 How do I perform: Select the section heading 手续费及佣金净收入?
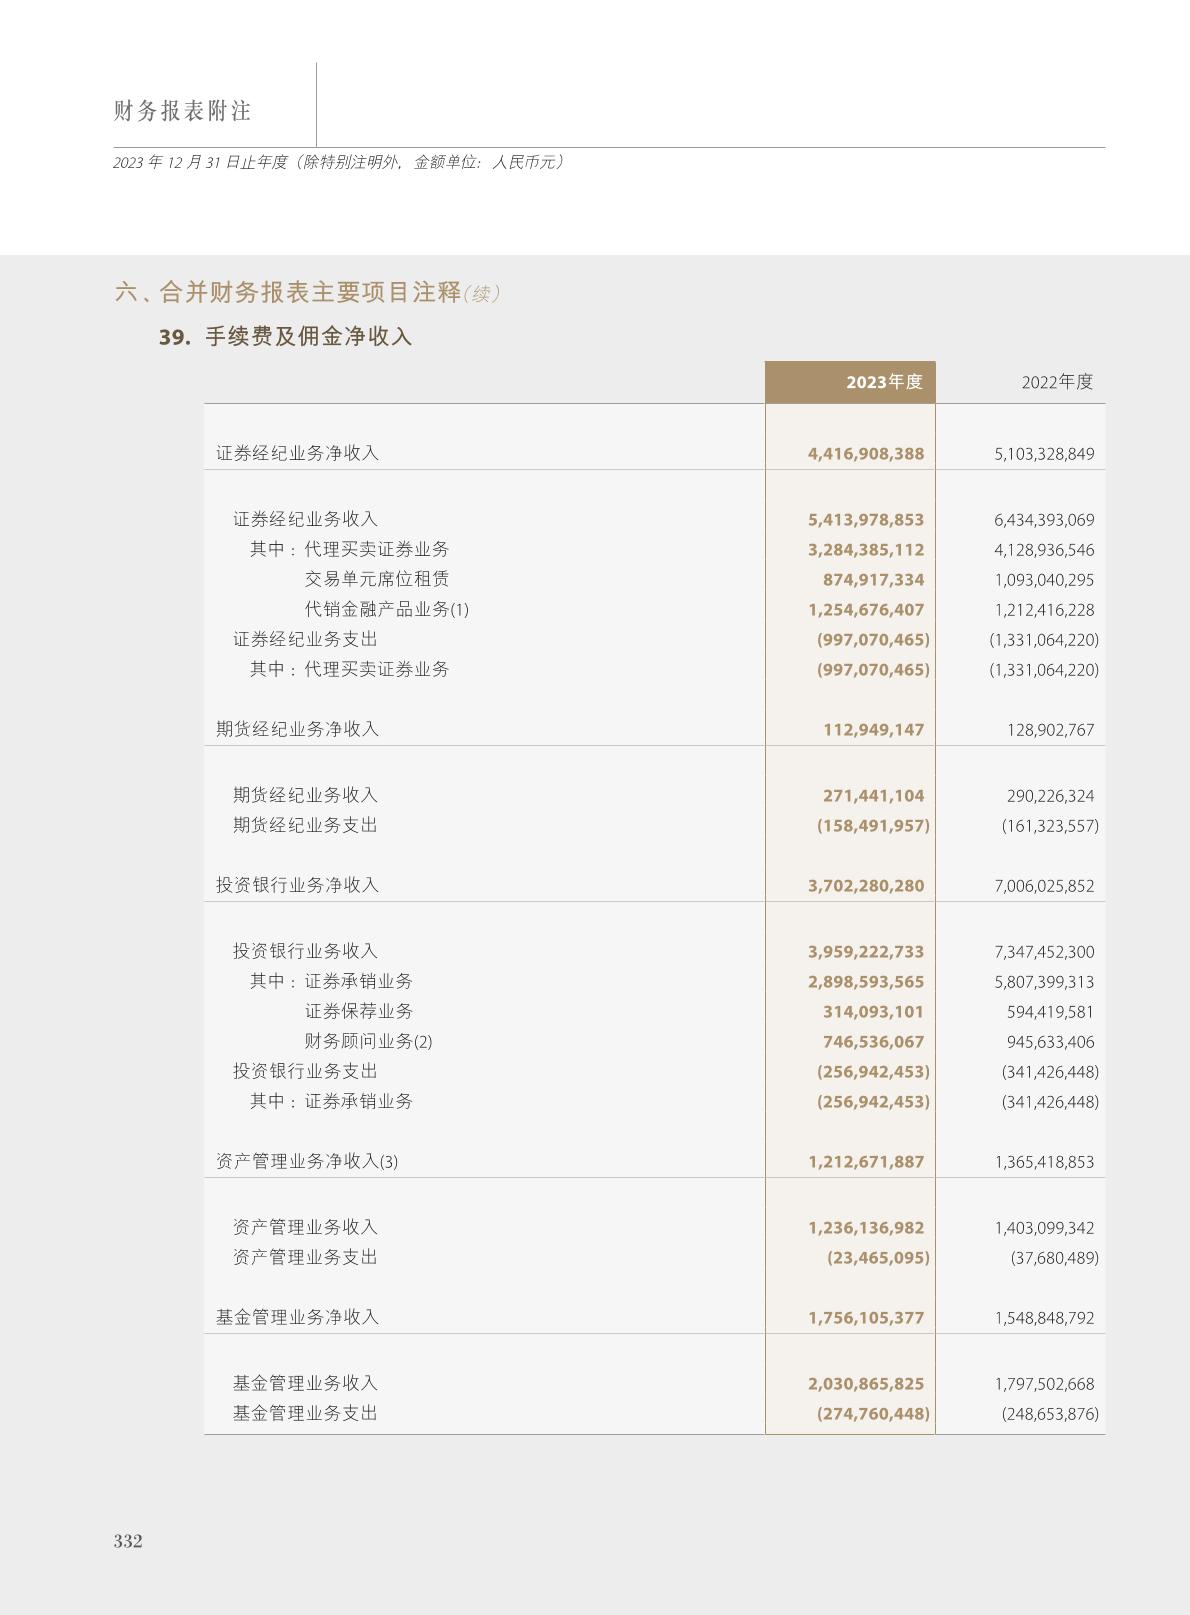(x=308, y=337)
